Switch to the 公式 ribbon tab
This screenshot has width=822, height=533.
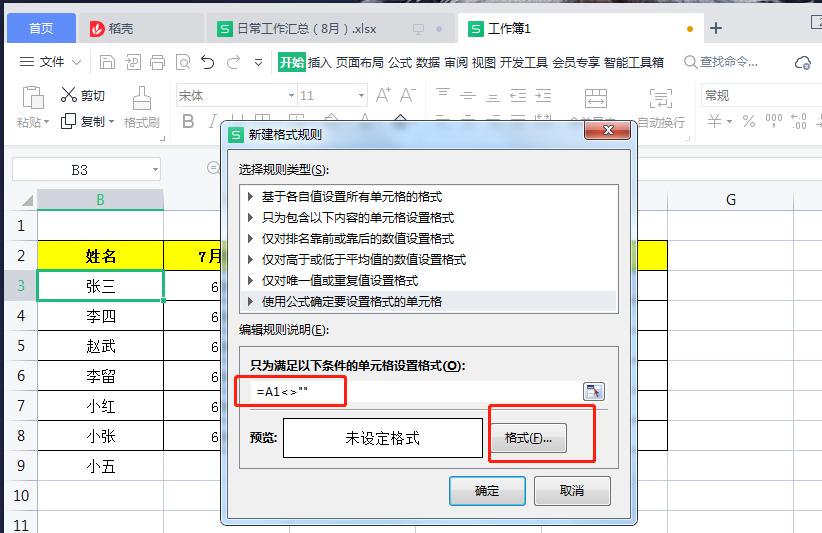(400, 62)
